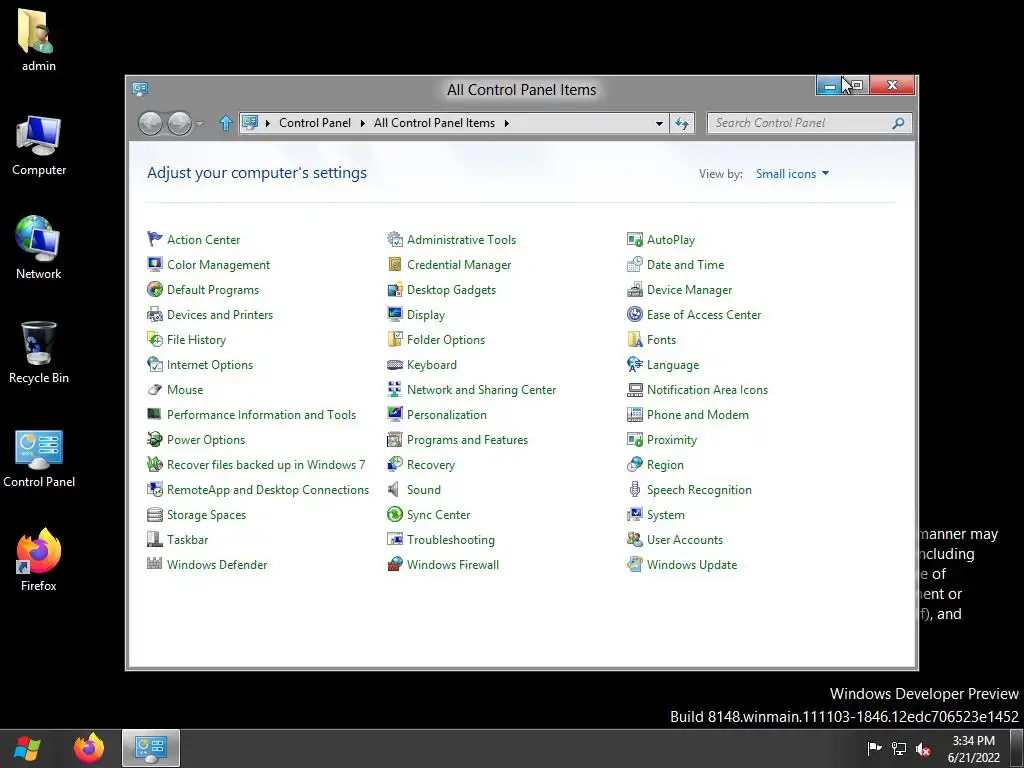Open the Display link
The image size is (1024, 768).
tap(426, 315)
